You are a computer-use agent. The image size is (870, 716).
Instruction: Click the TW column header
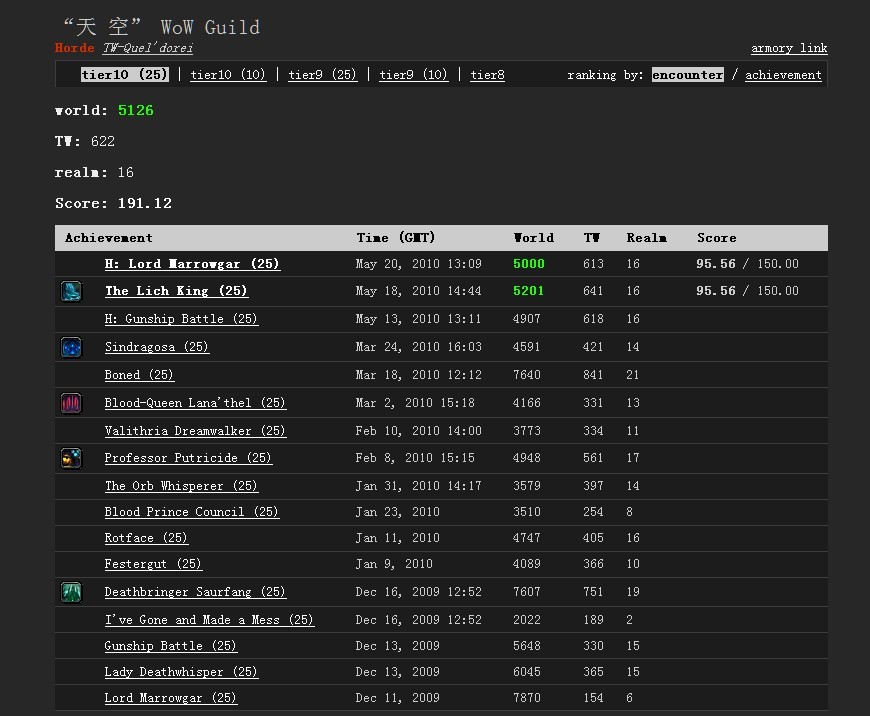591,238
